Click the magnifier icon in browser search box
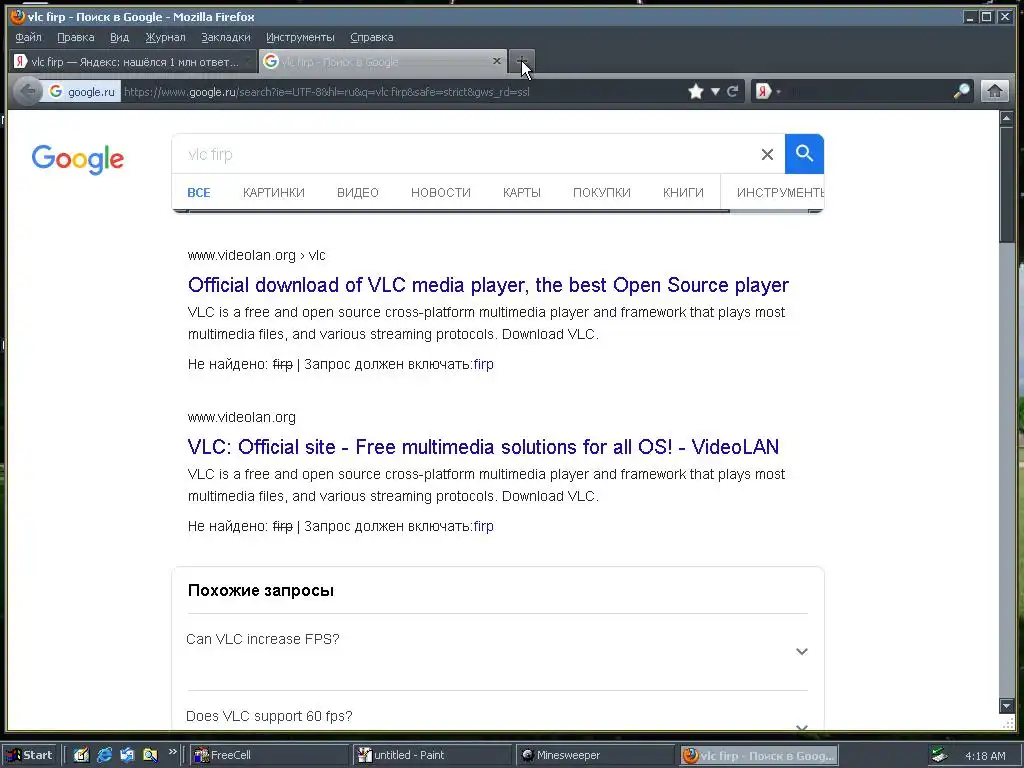This screenshot has height=768, width=1024. point(961,91)
